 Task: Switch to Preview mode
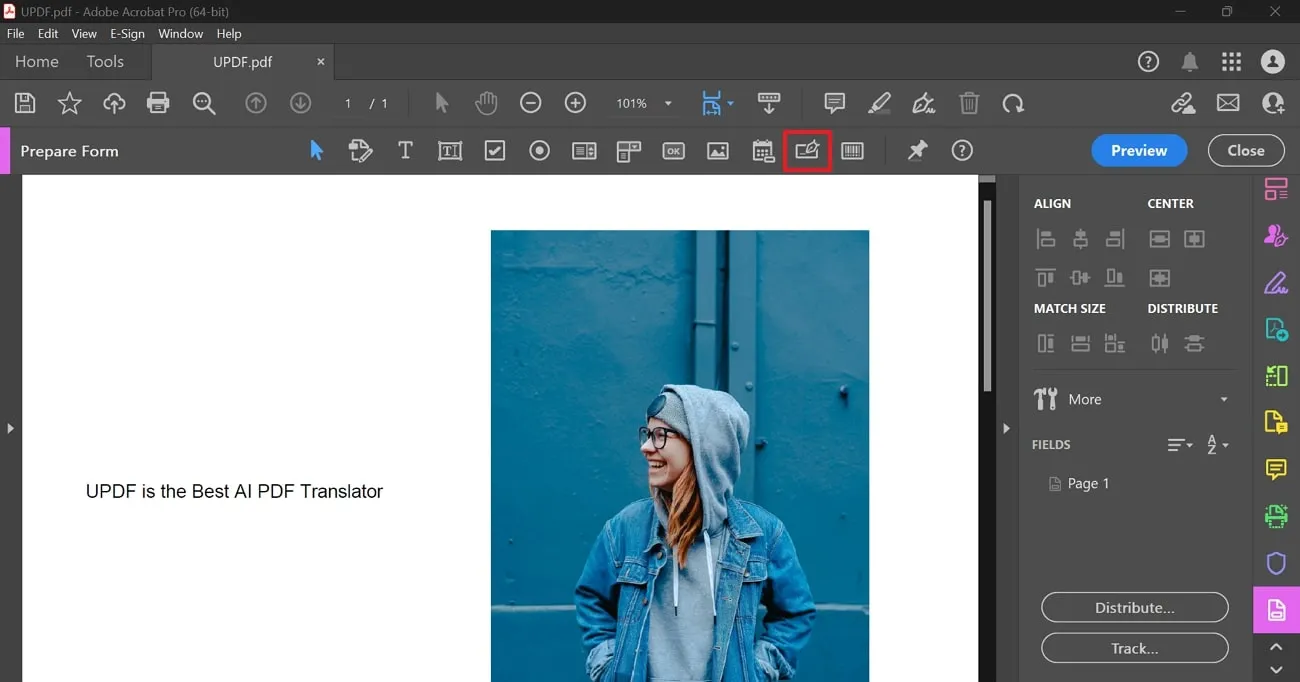[x=1139, y=150]
